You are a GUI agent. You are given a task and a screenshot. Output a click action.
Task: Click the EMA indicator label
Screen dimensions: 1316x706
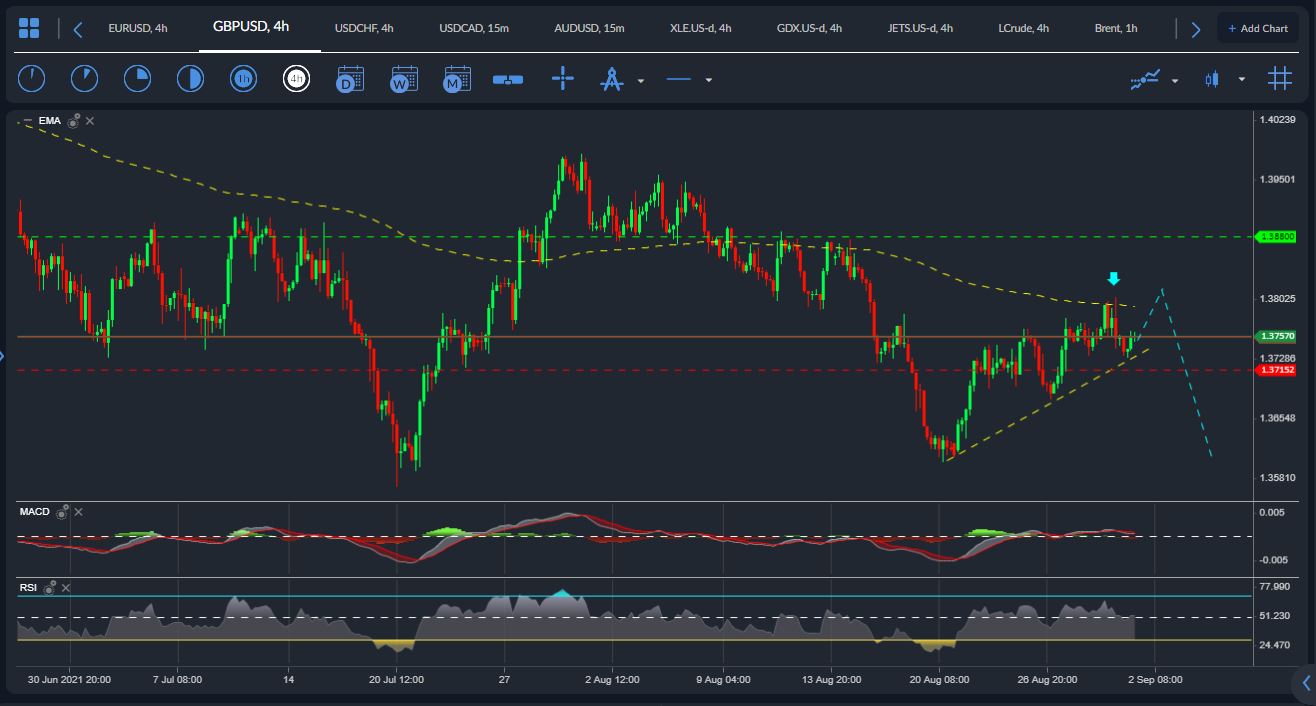coord(50,121)
